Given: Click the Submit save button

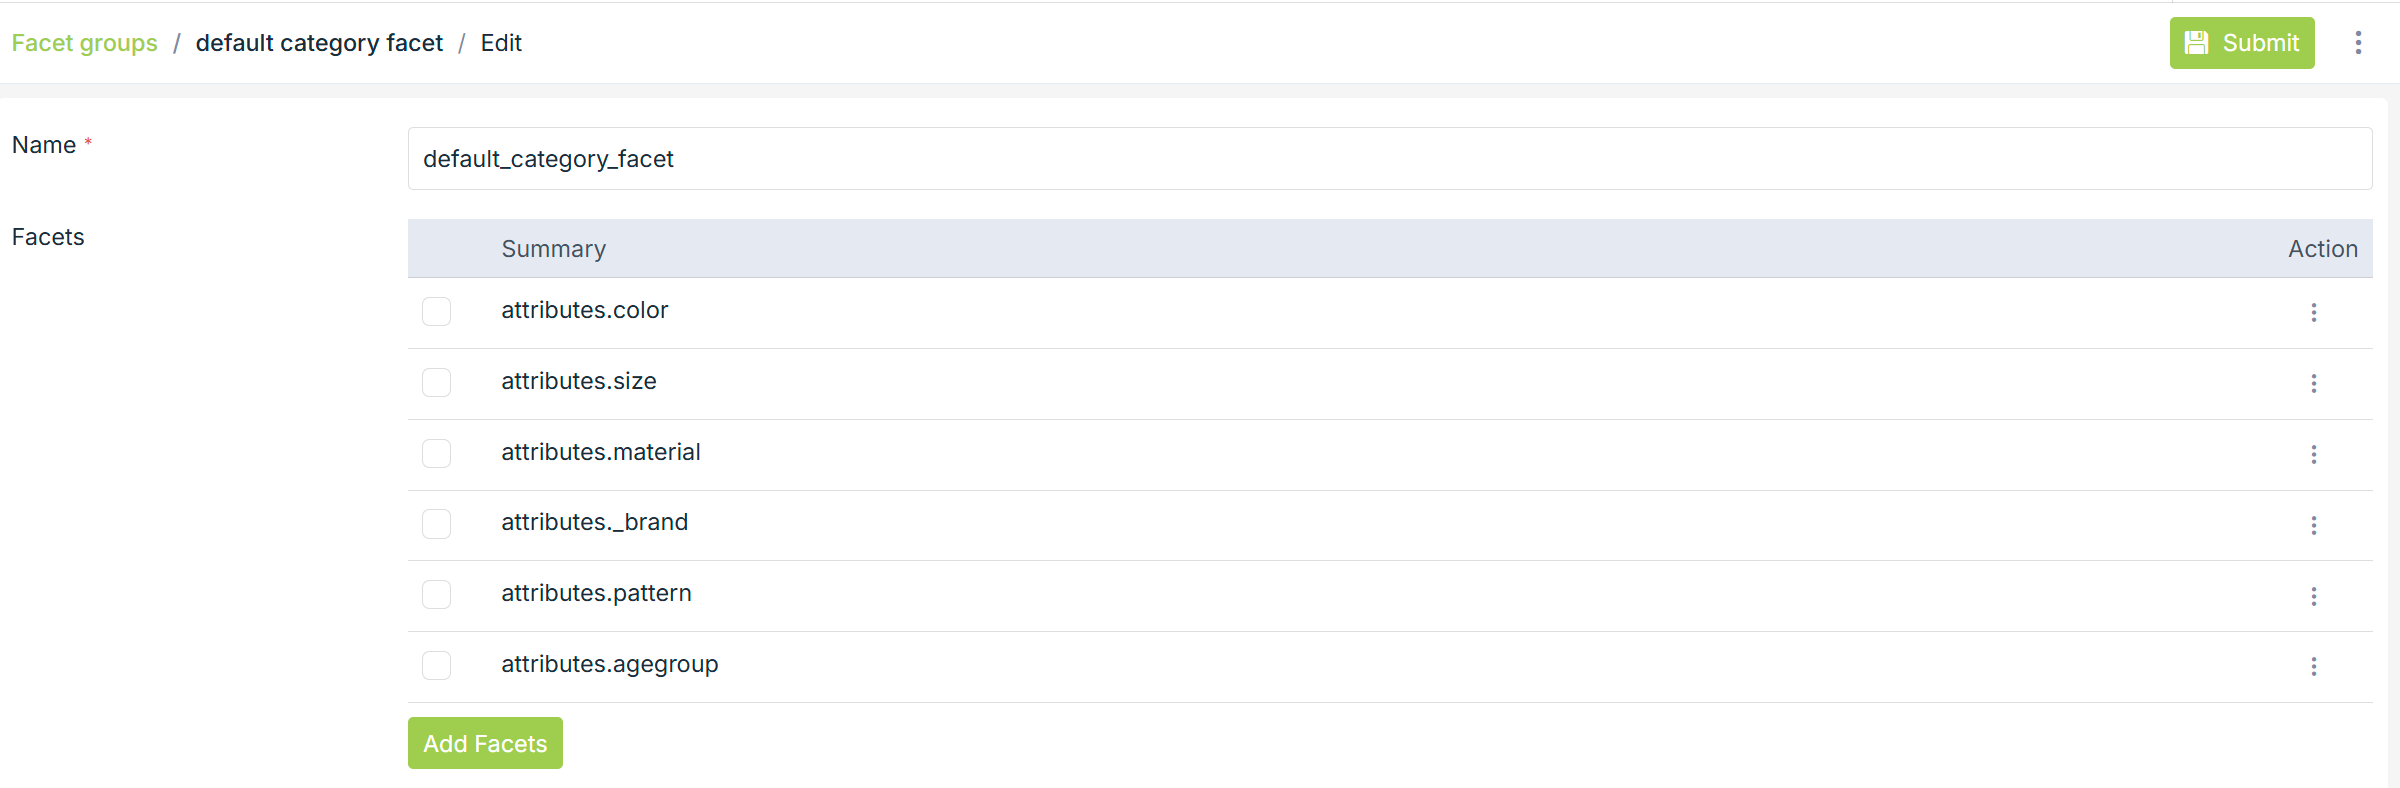Looking at the screenshot, I should pos(2241,43).
